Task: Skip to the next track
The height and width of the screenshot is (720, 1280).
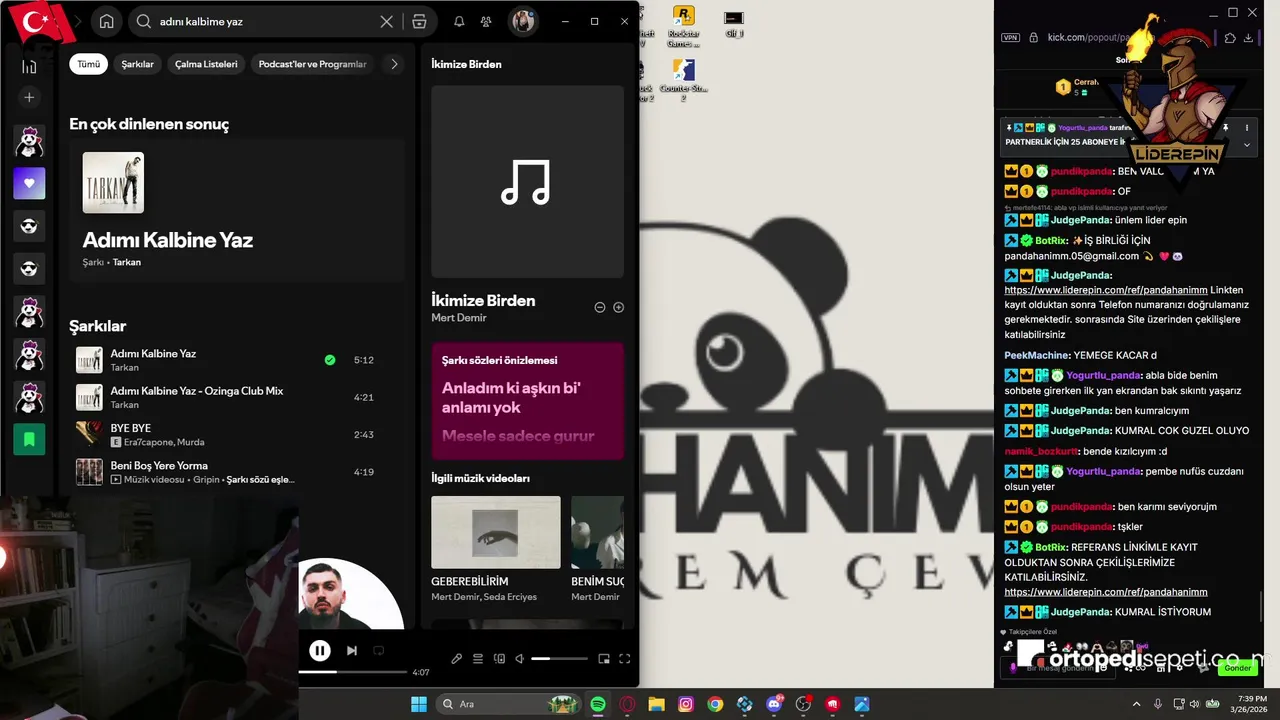Action: [352, 651]
